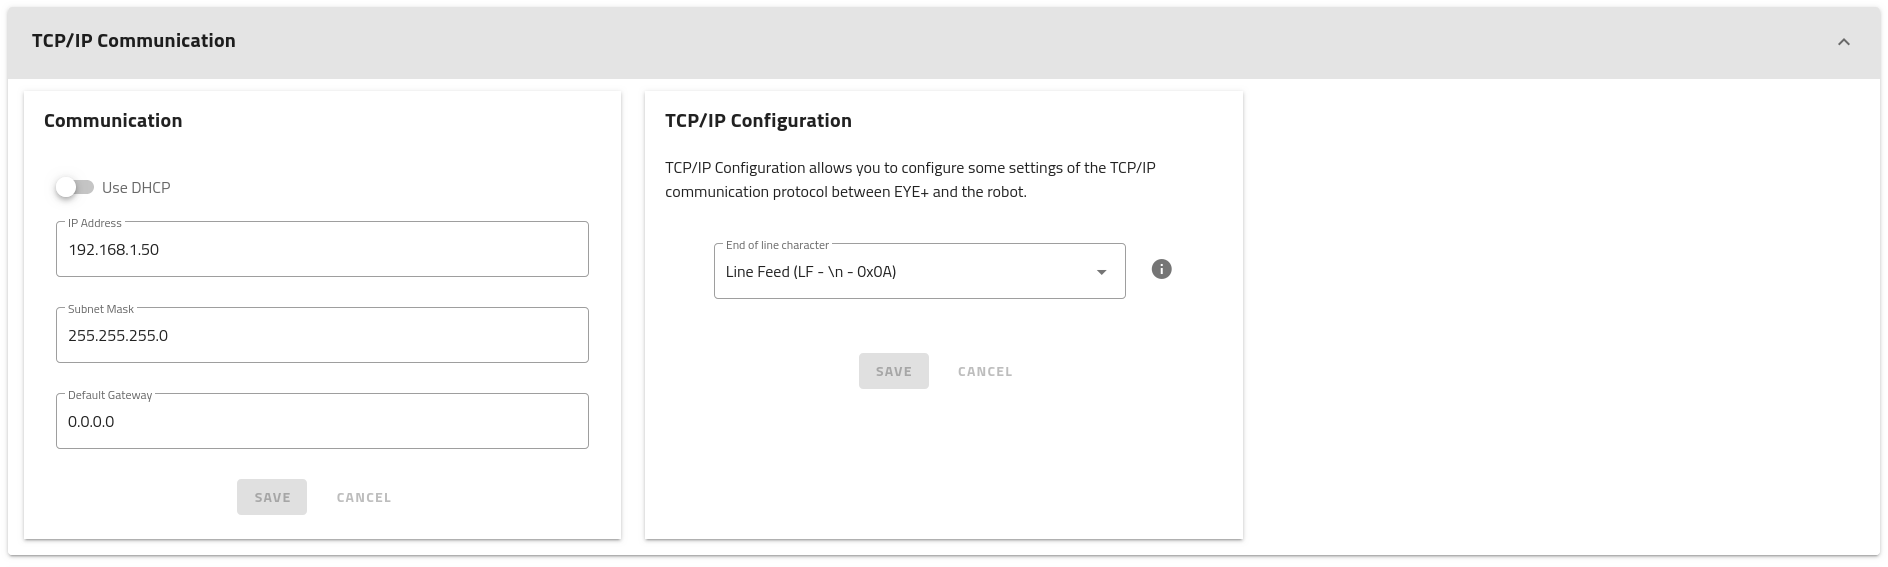
Task: Click the Use DHCP label text
Action: coord(136,188)
